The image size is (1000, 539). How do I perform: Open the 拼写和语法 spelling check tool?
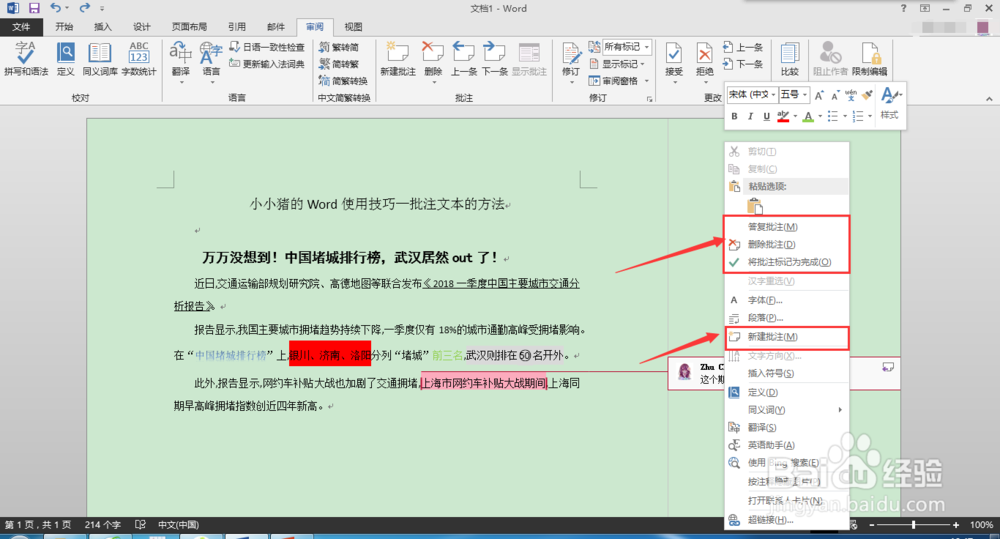[26, 59]
